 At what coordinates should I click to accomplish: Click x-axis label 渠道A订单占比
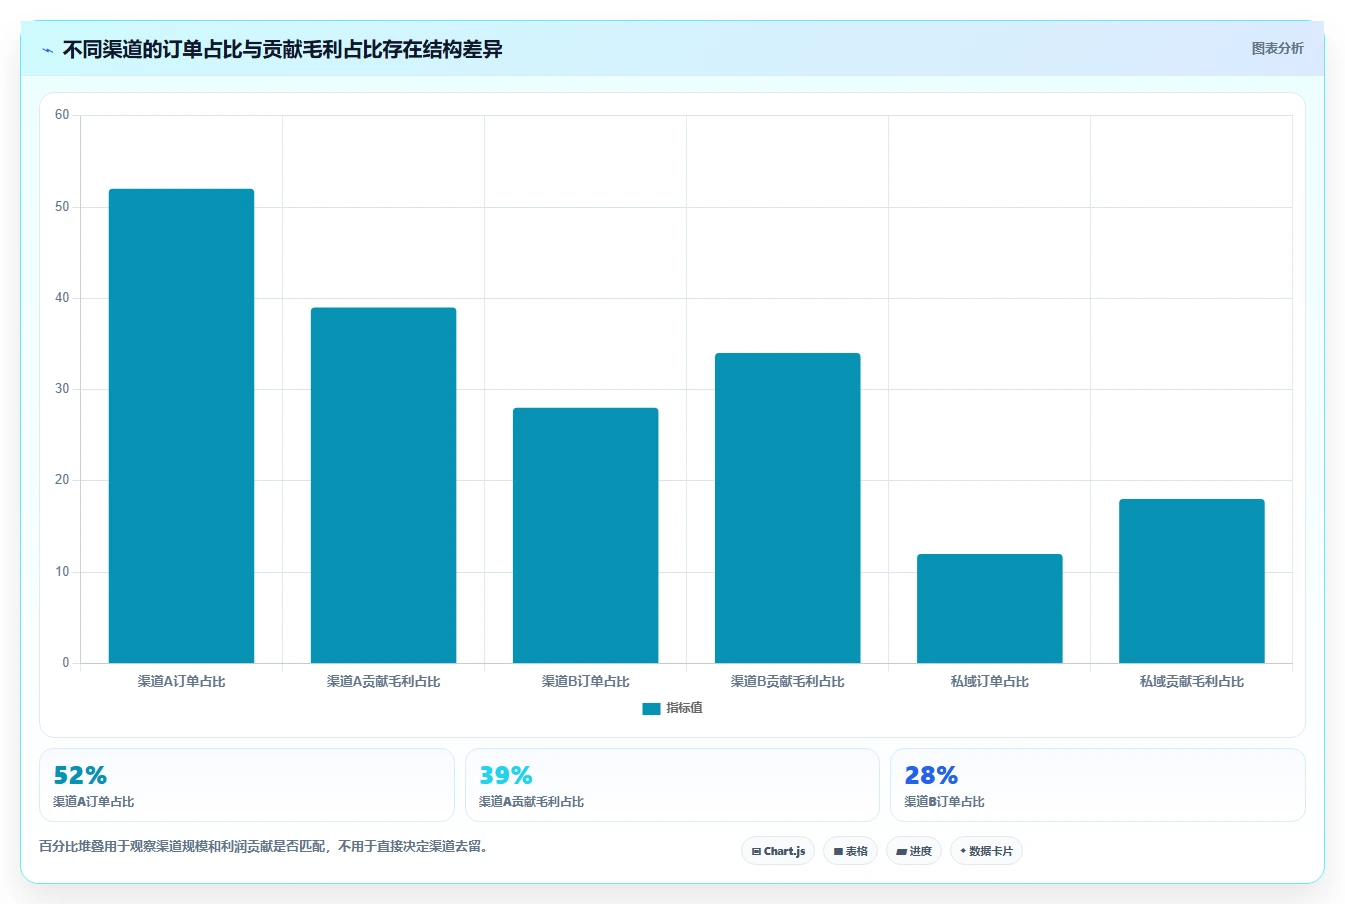(x=181, y=682)
